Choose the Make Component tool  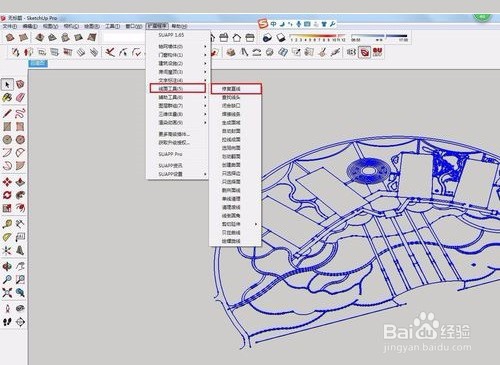[20, 85]
